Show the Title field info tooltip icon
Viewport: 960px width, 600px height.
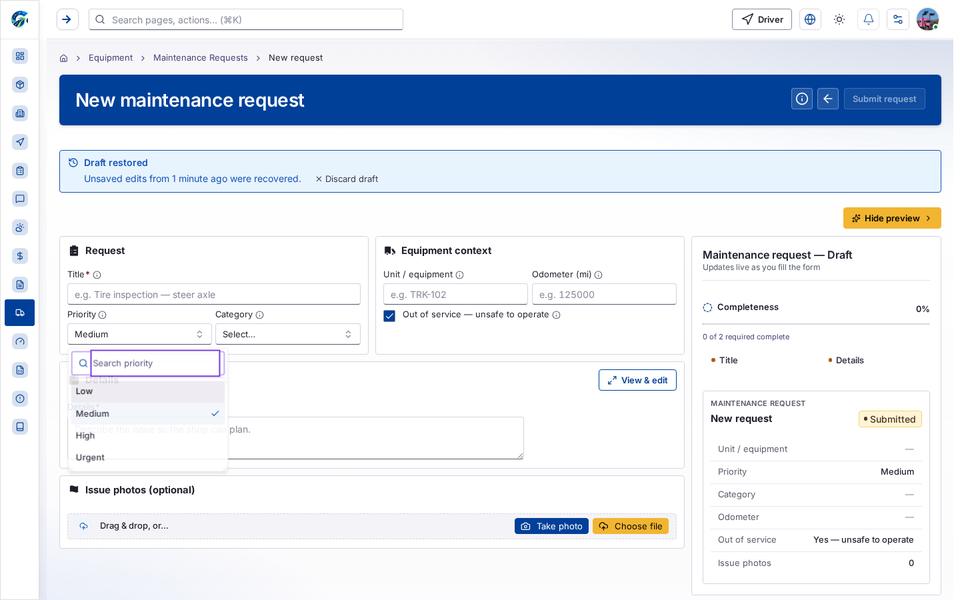click(x=97, y=275)
